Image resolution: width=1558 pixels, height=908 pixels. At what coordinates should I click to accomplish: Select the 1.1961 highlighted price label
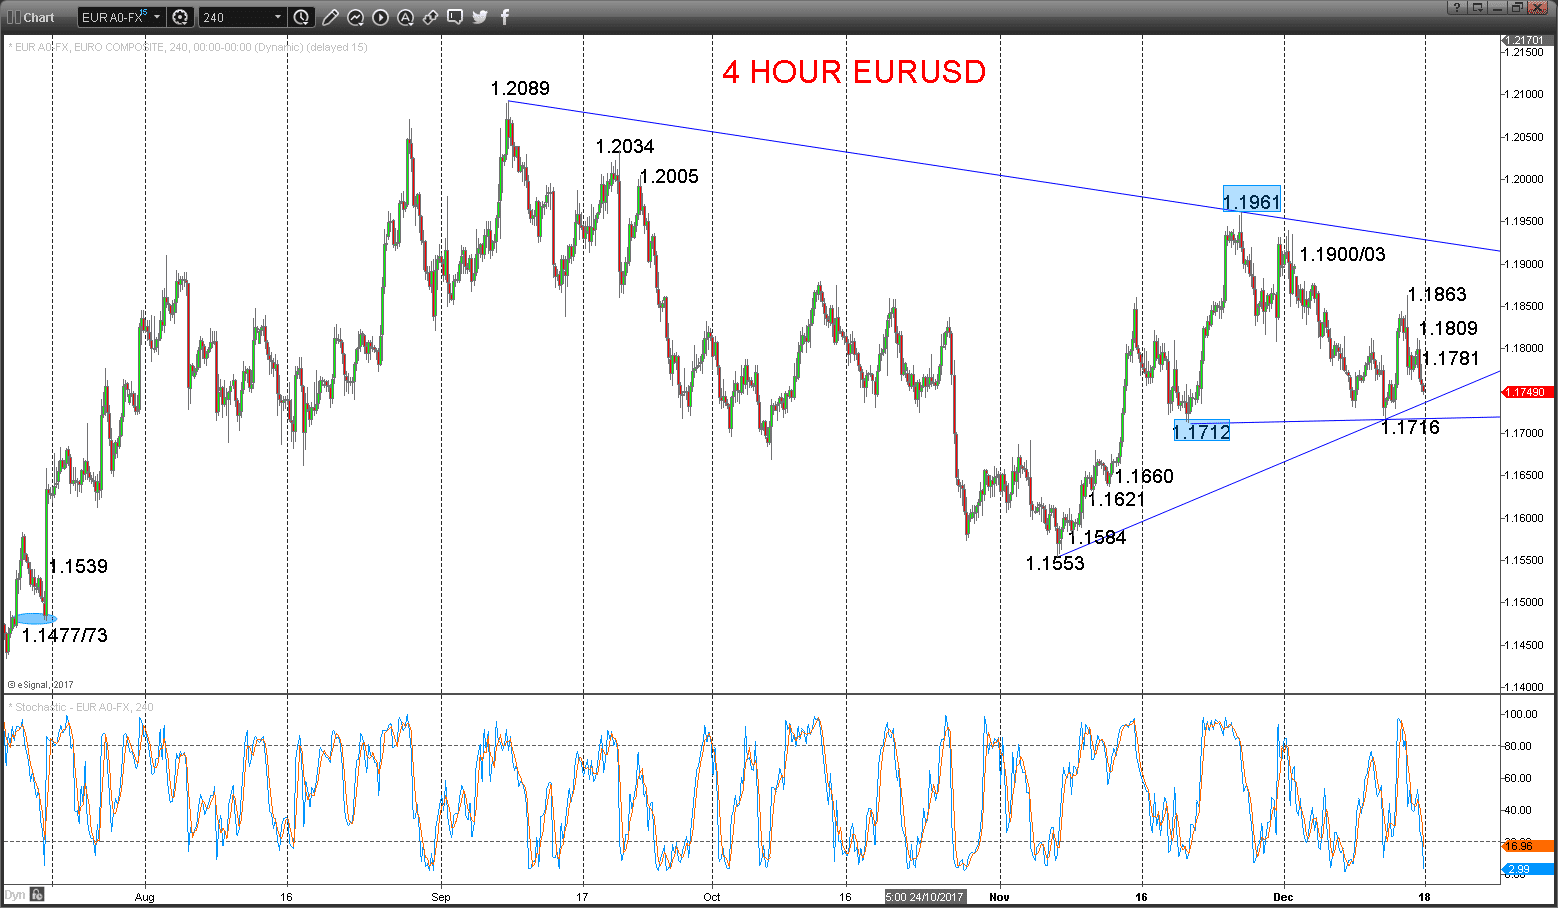[1251, 198]
